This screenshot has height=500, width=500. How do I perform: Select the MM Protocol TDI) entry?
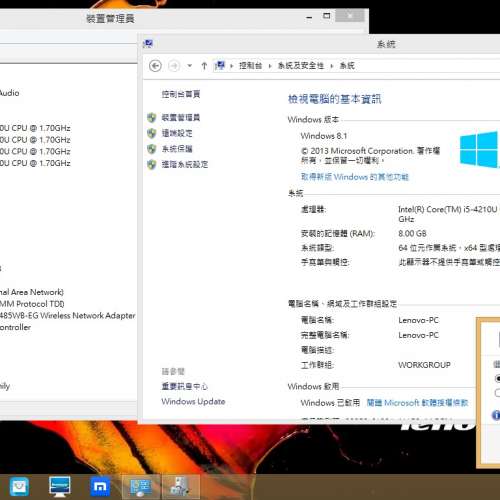click(32, 304)
